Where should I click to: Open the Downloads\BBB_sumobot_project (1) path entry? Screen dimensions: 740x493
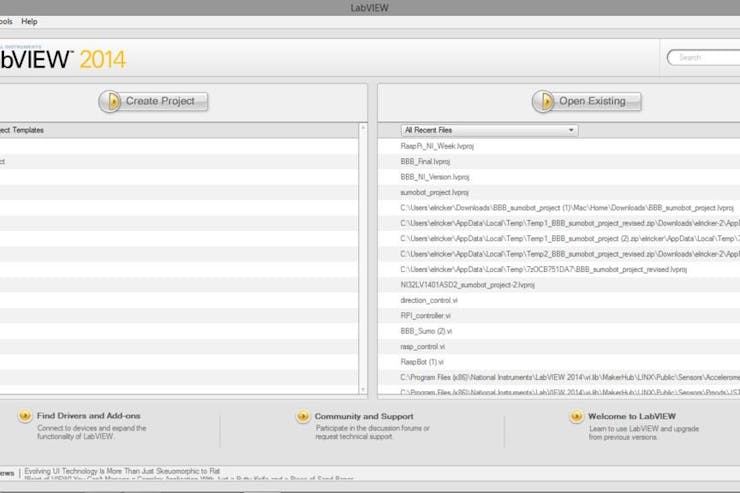pos(567,208)
